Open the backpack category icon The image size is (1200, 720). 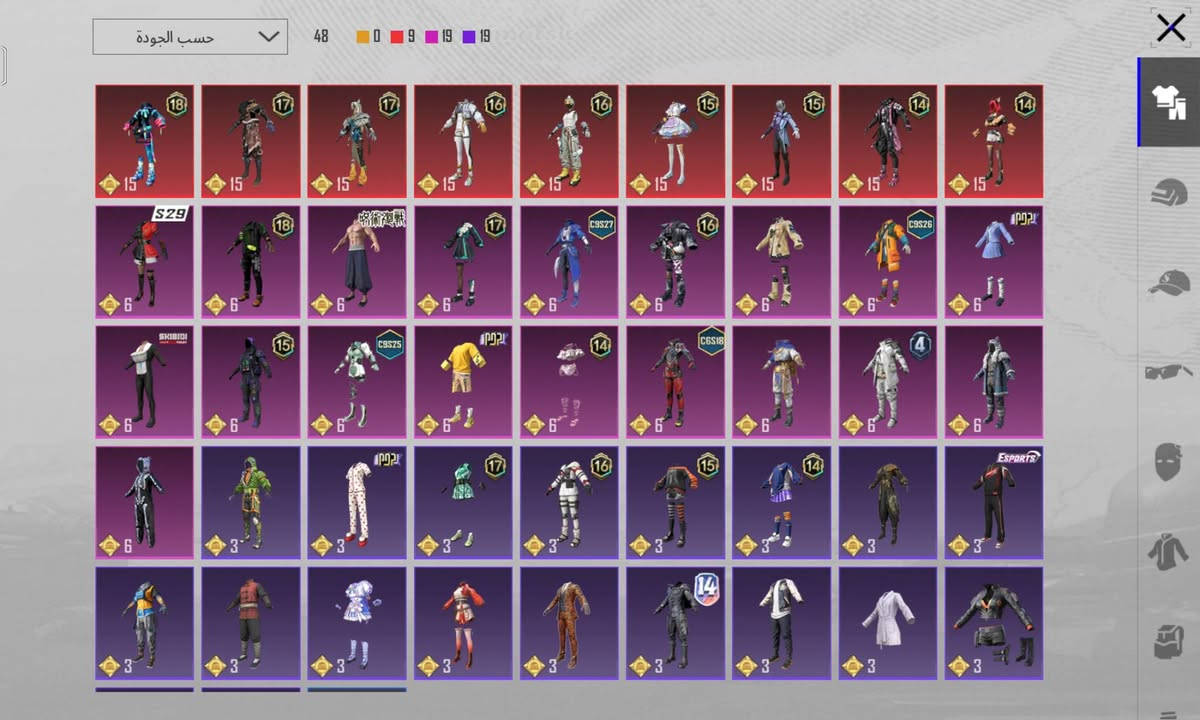(1169, 640)
